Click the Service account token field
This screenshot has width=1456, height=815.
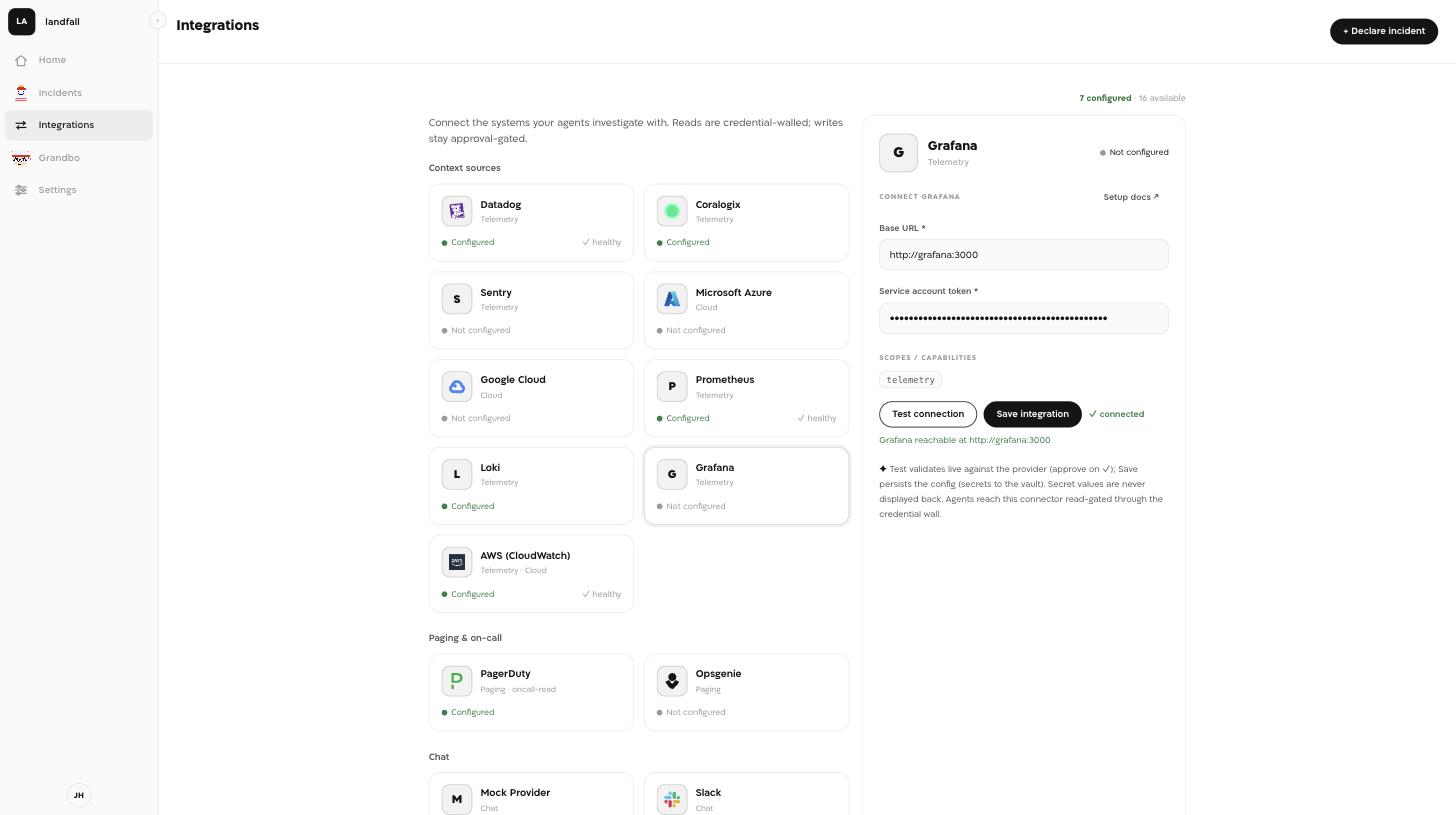[x=1023, y=318]
